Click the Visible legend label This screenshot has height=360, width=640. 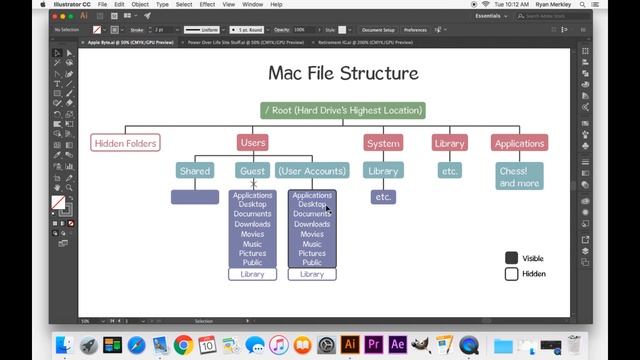point(533,258)
